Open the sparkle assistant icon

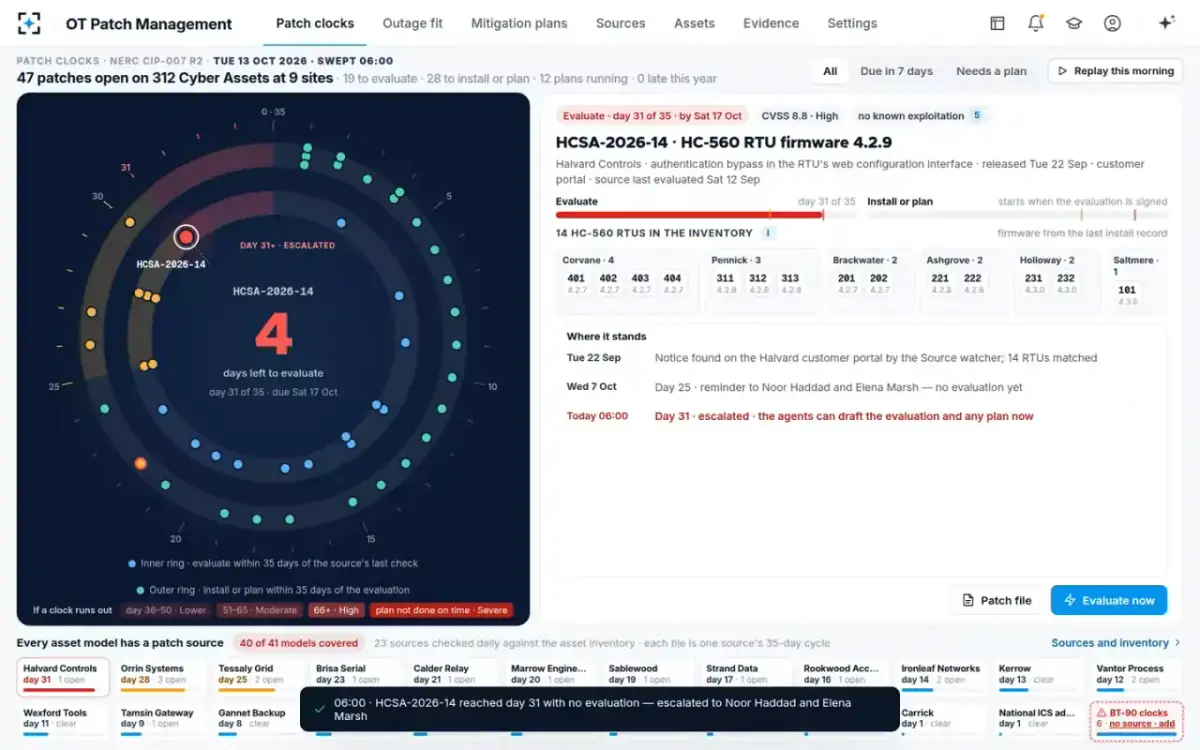point(1166,23)
